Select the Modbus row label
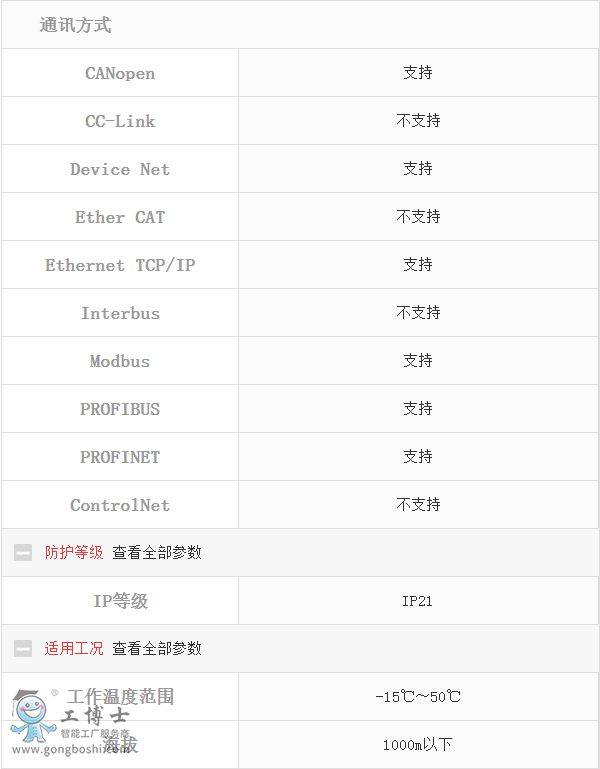The image size is (600, 769). (120, 361)
